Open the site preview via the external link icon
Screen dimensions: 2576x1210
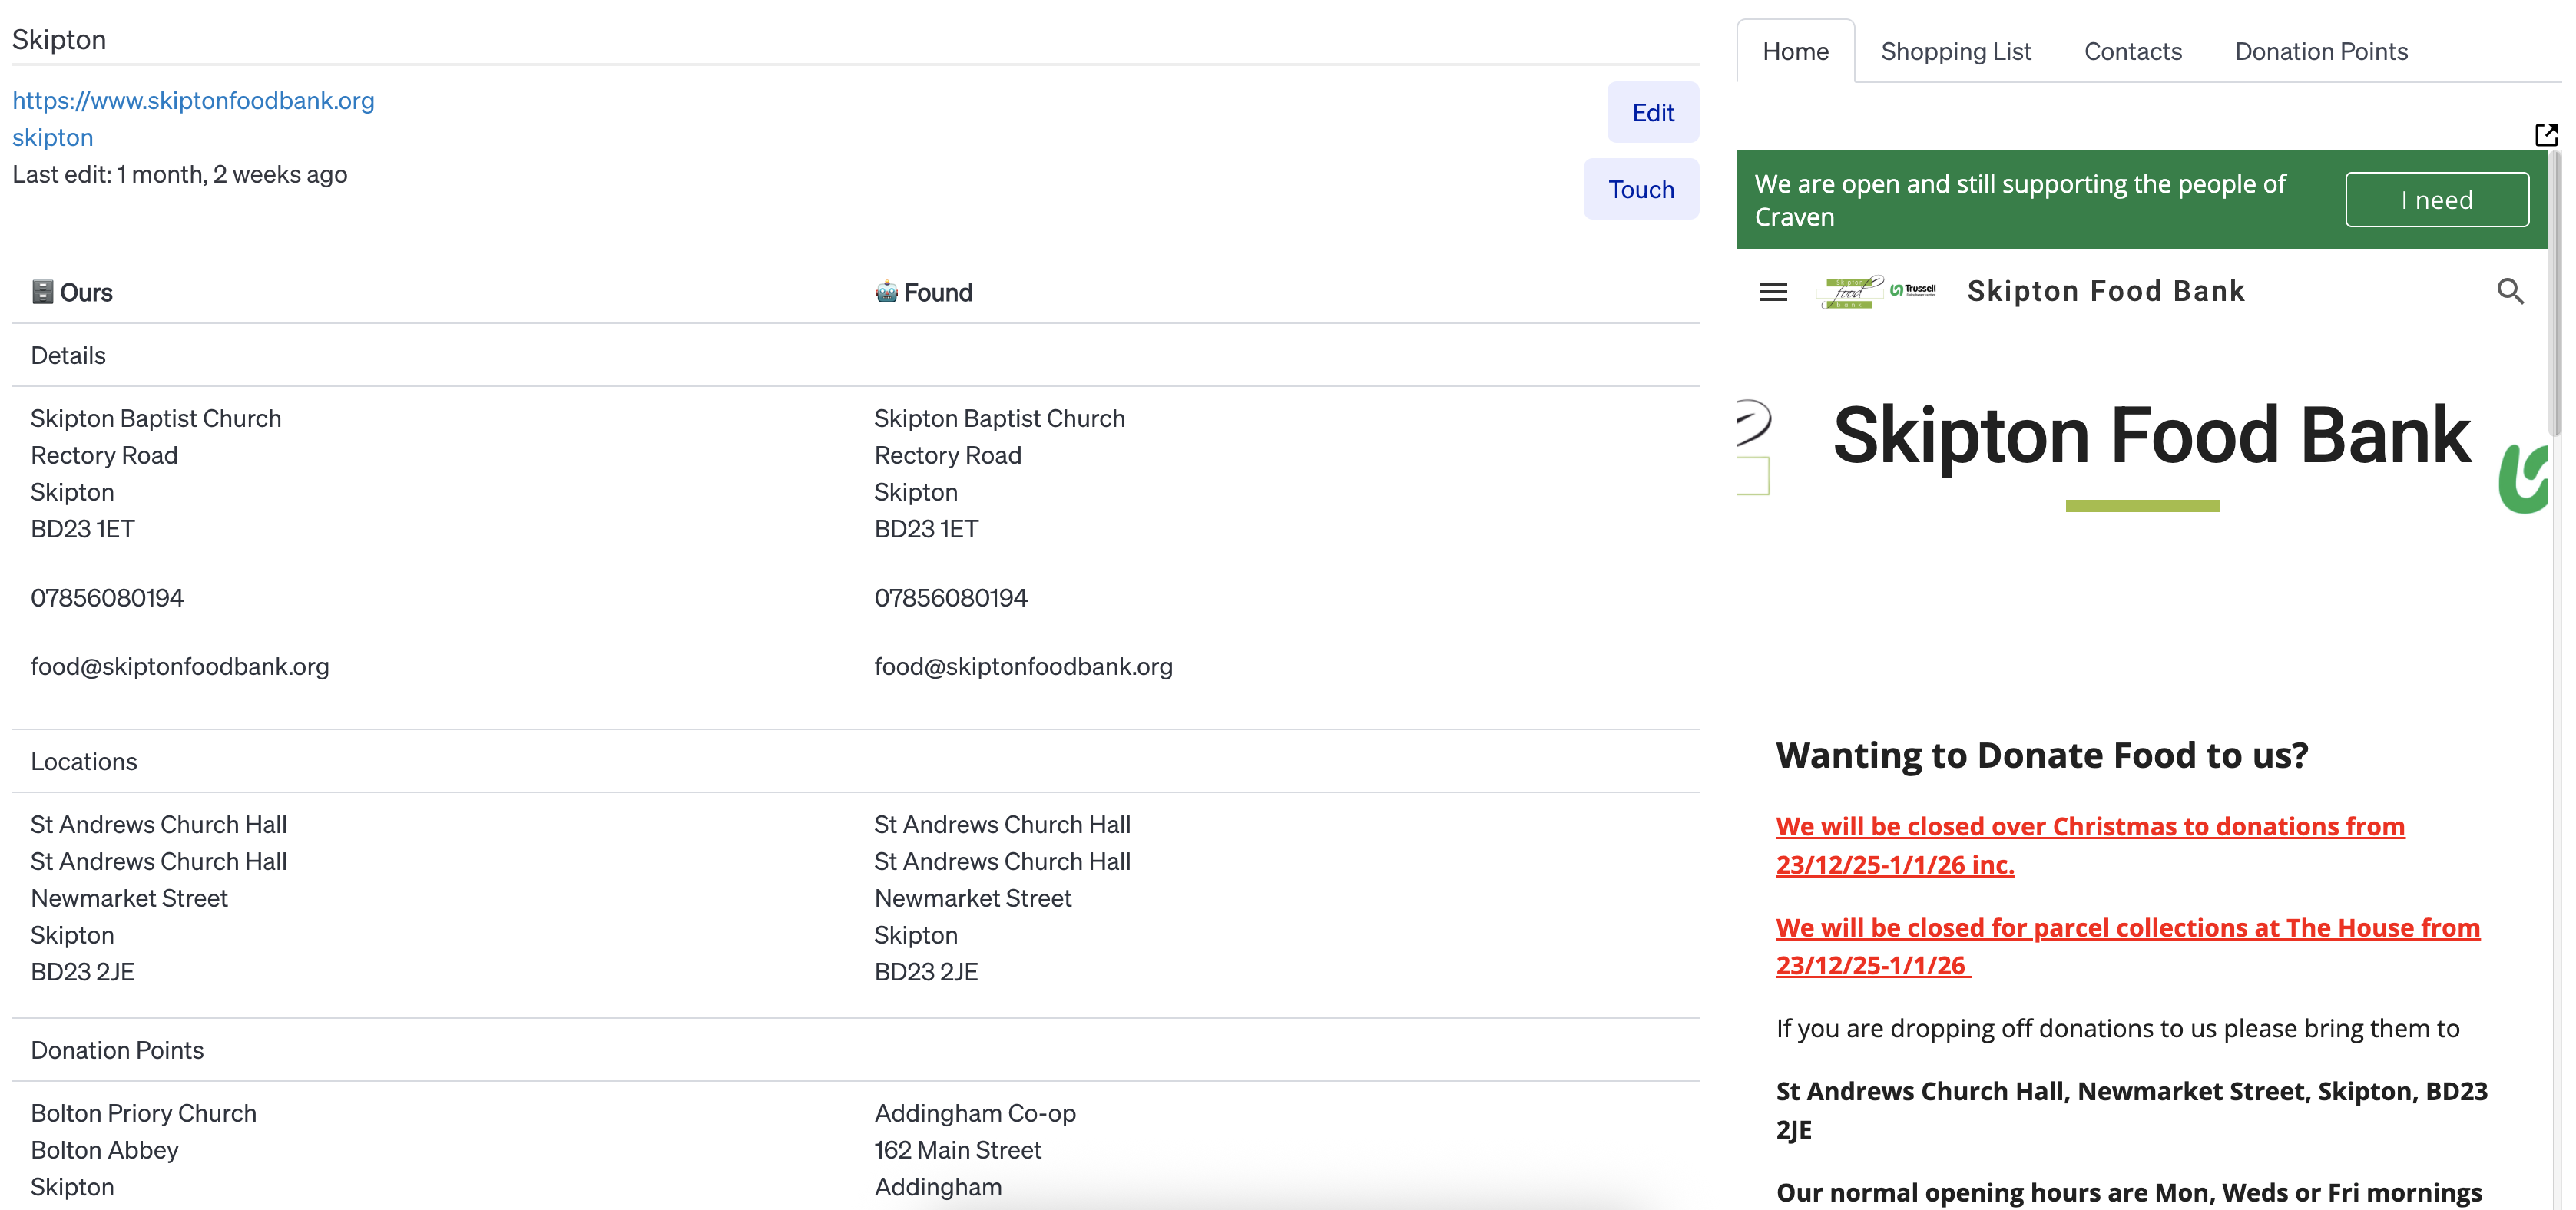[x=2547, y=134]
